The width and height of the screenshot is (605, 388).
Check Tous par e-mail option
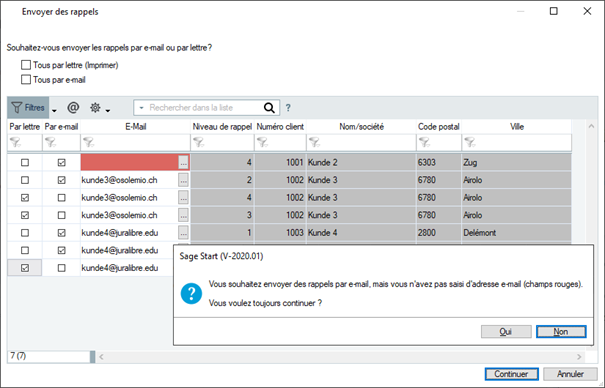(x=26, y=79)
